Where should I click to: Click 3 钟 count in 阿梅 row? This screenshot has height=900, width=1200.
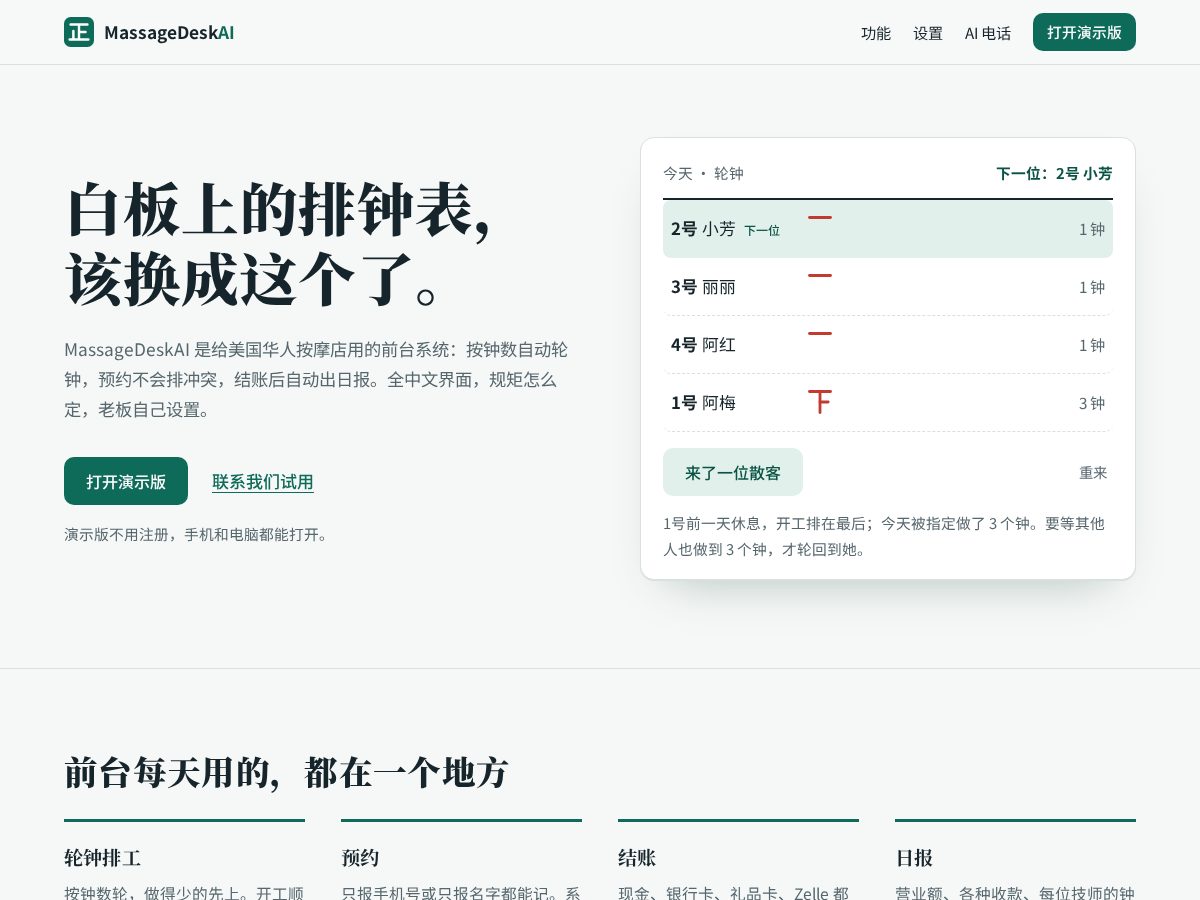[x=1092, y=403]
